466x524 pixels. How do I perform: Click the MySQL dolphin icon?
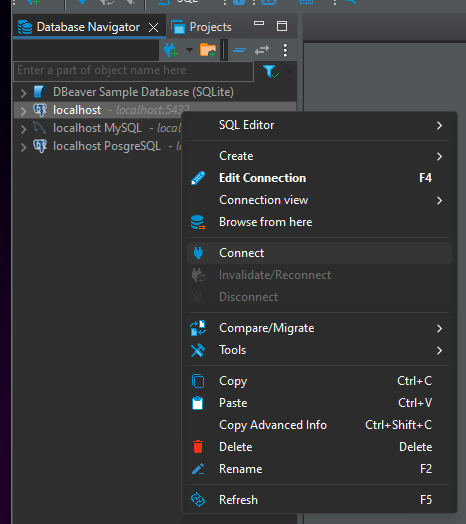pos(39,128)
